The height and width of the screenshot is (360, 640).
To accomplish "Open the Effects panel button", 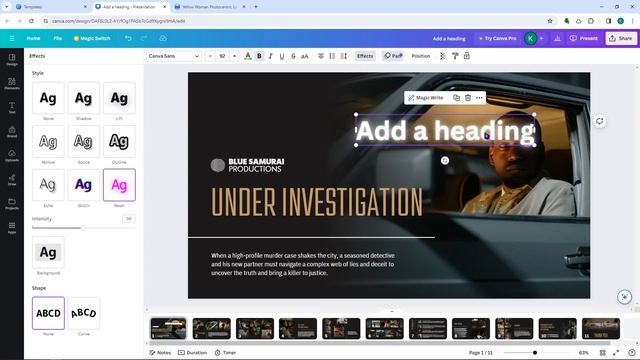I will pos(365,56).
